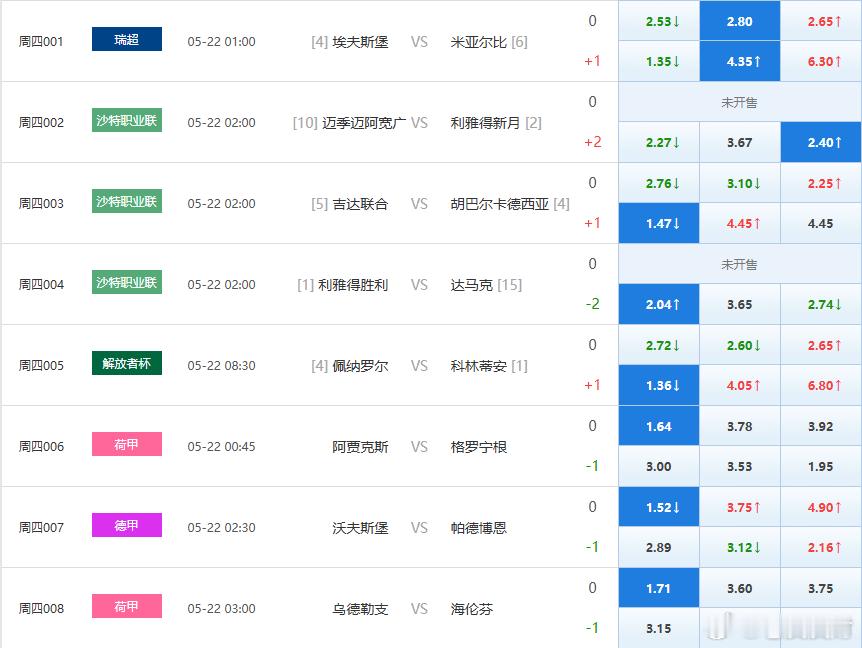Open team page for 米亚尔比

pos(478,42)
